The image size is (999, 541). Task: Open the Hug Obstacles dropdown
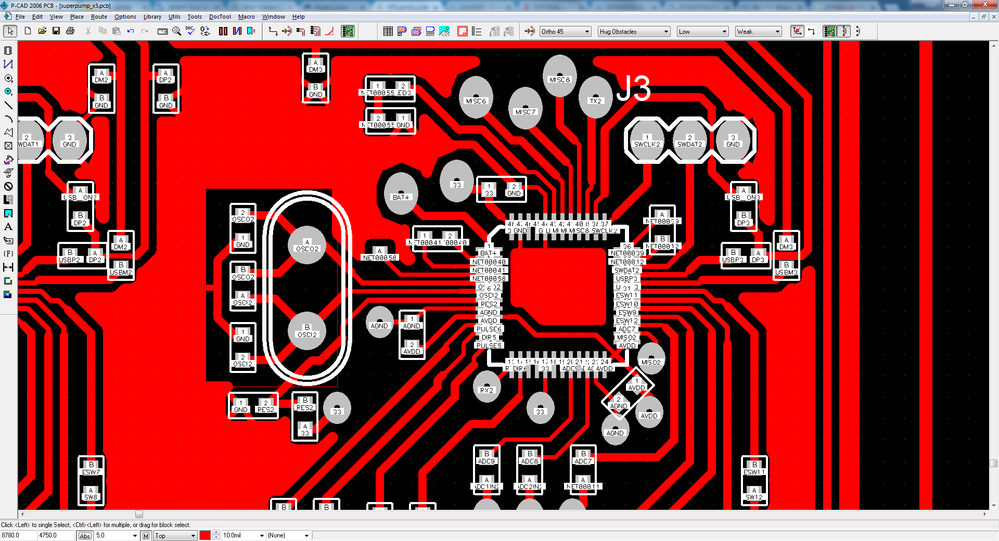click(634, 31)
